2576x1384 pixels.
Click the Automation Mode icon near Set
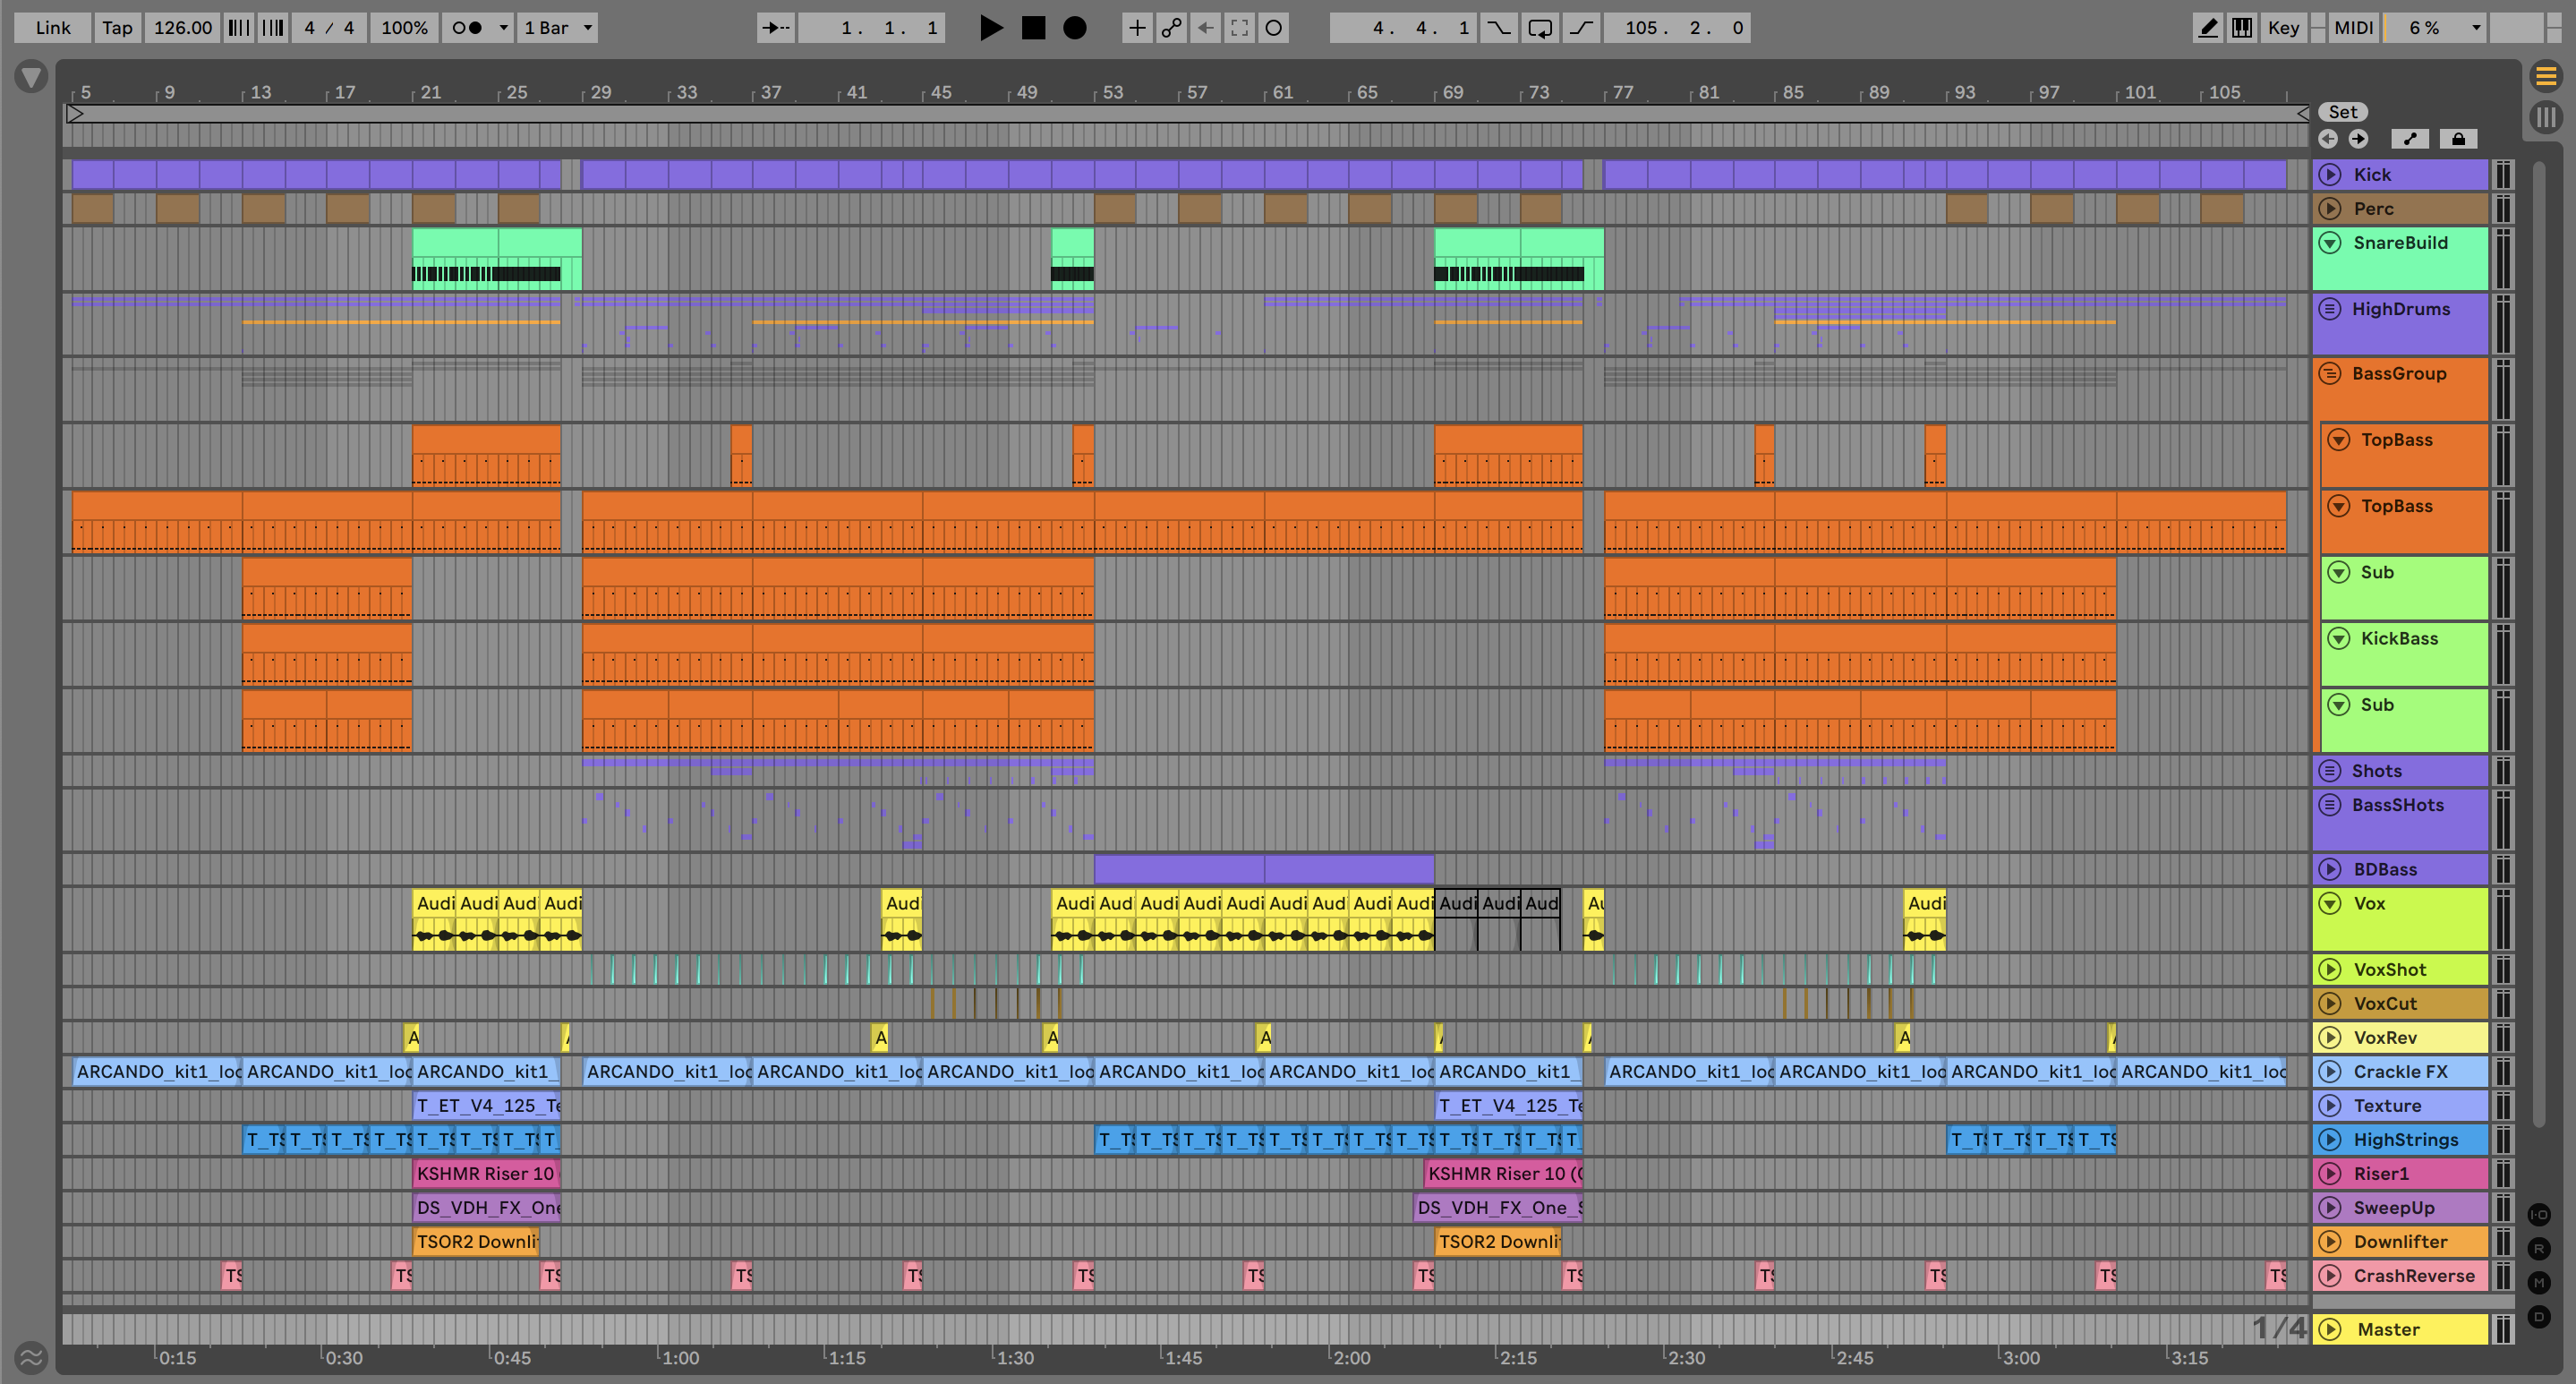coord(2410,139)
